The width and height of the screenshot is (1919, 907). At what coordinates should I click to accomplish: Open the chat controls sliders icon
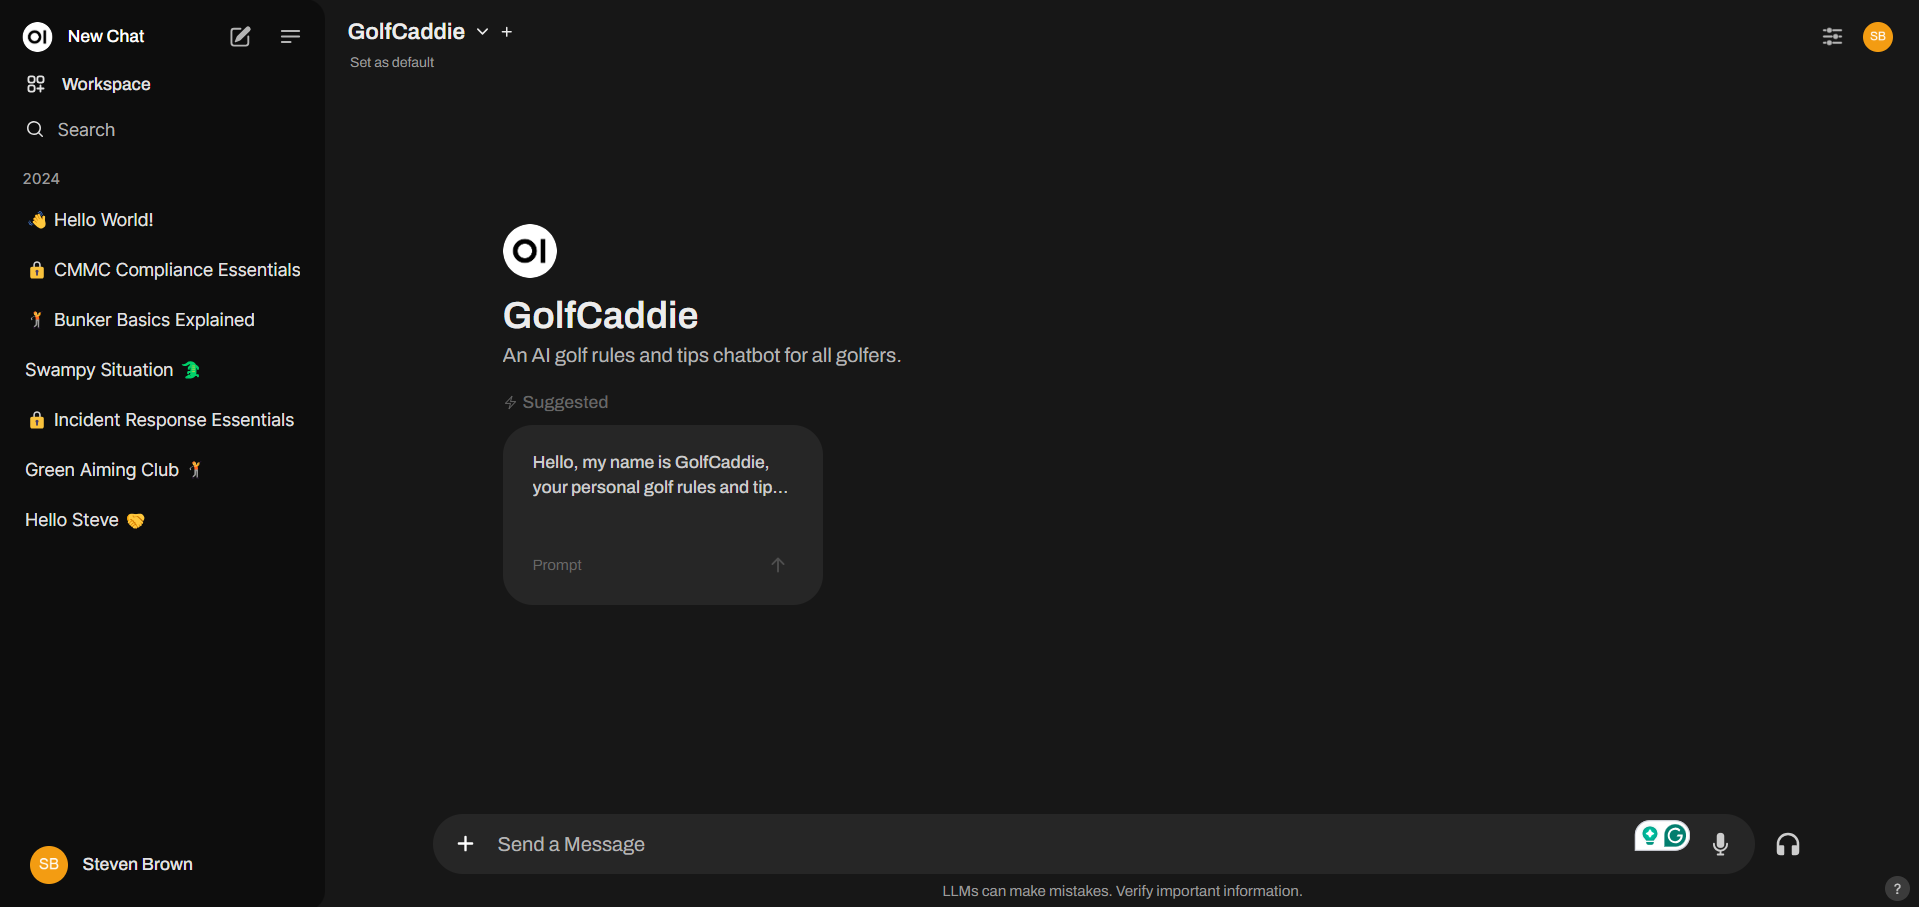1832,37
